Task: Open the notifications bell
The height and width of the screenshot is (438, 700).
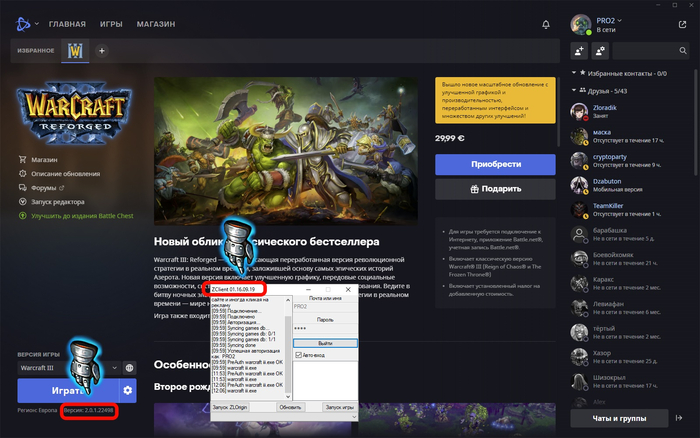Action: pos(546,24)
